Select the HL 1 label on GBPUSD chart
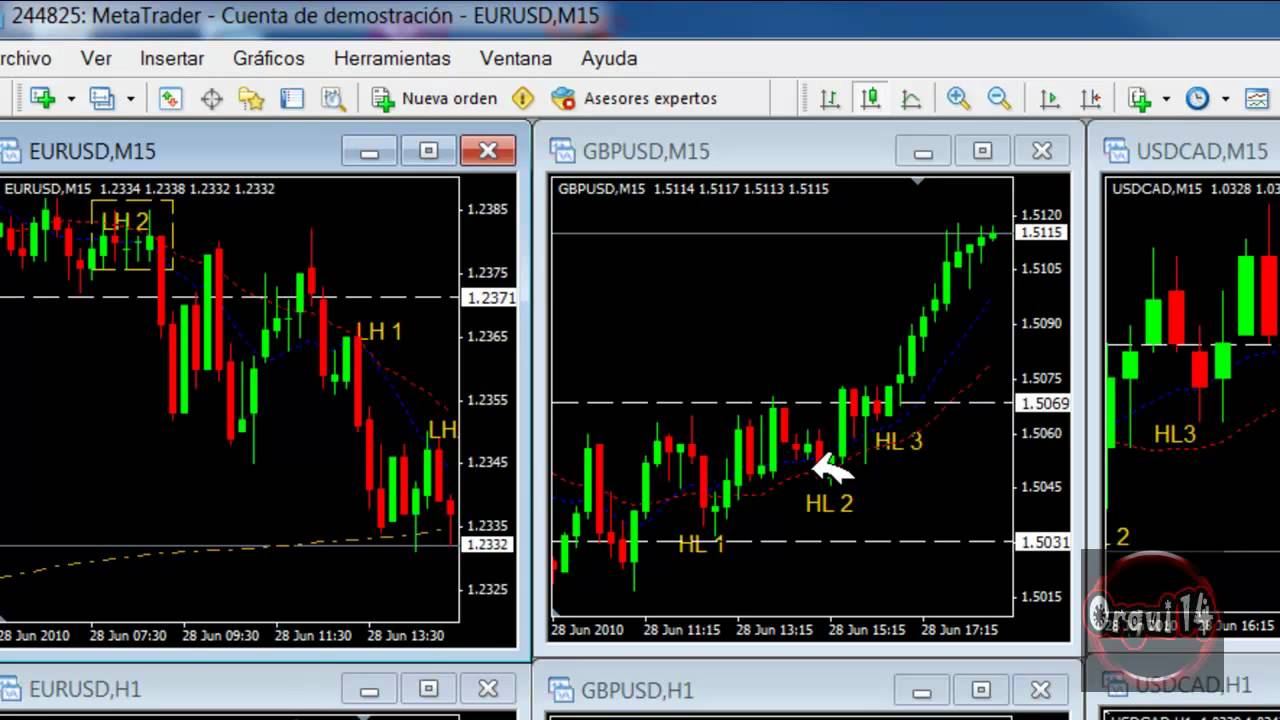 click(701, 545)
